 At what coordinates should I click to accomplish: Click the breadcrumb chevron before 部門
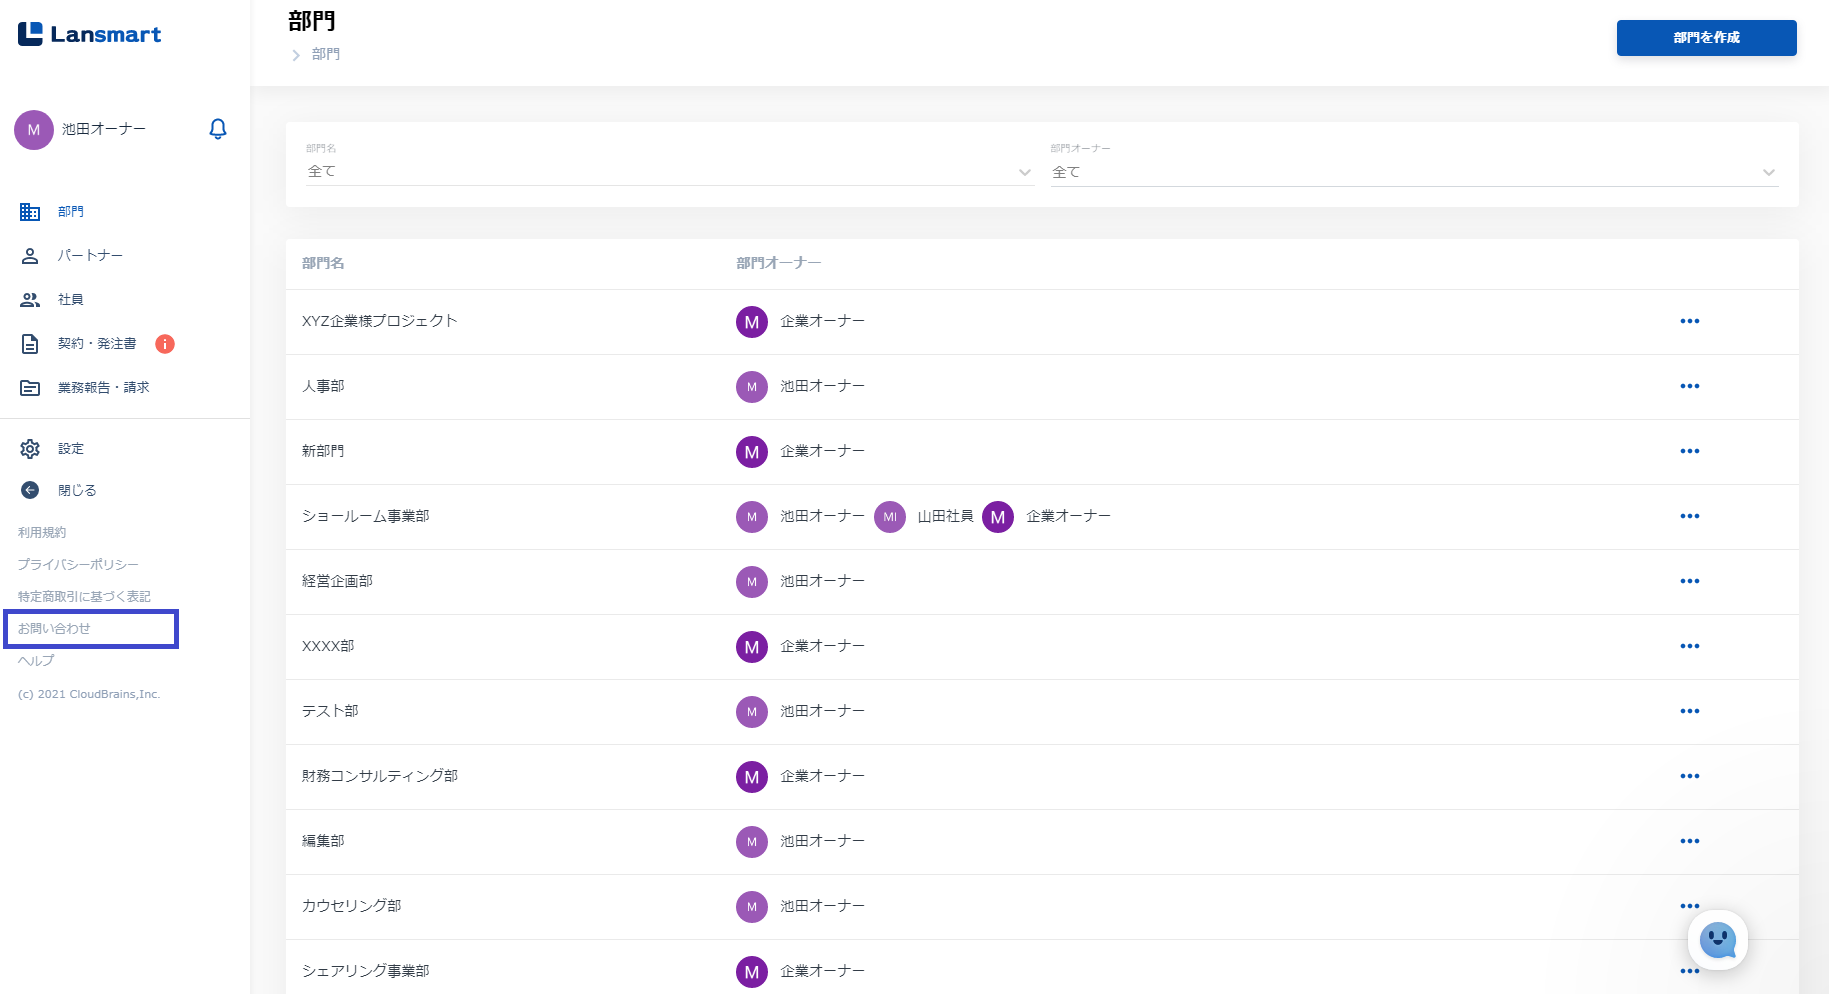pyautogui.click(x=296, y=55)
